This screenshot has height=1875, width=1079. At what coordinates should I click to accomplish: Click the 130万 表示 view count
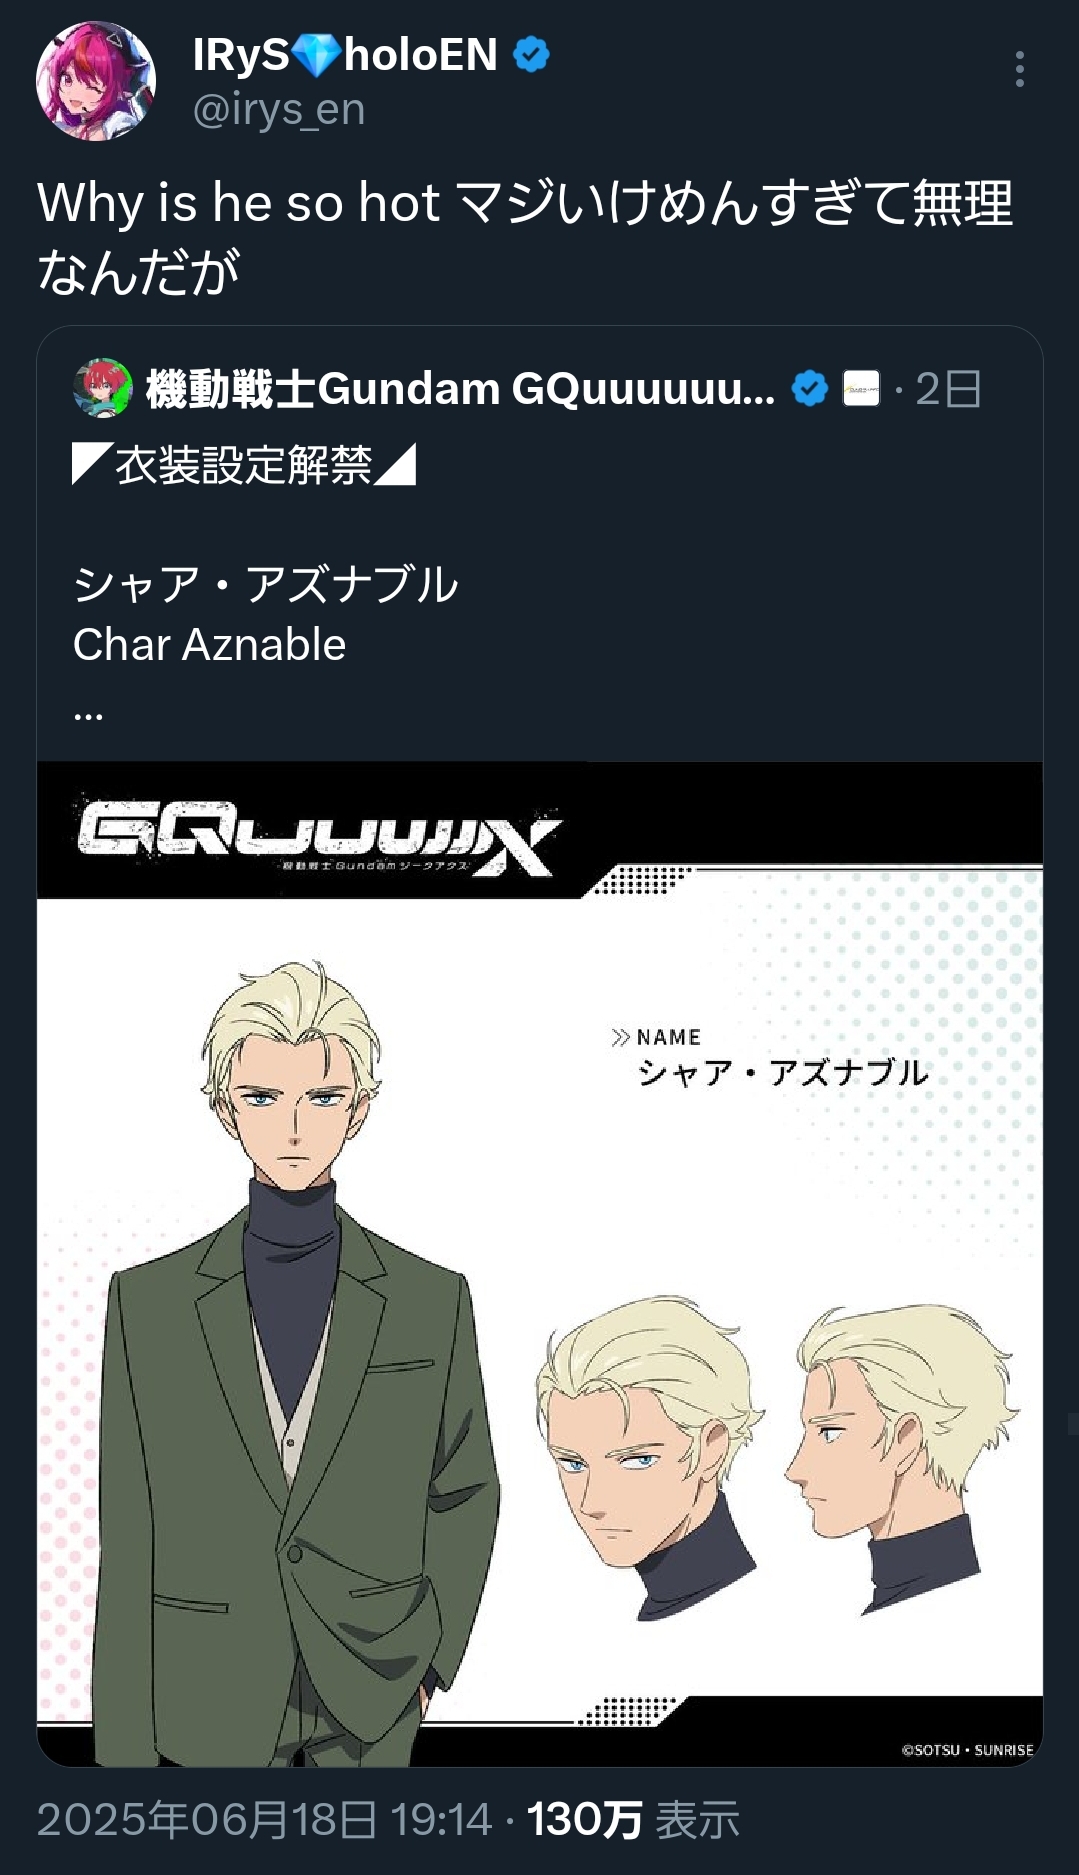(633, 1819)
